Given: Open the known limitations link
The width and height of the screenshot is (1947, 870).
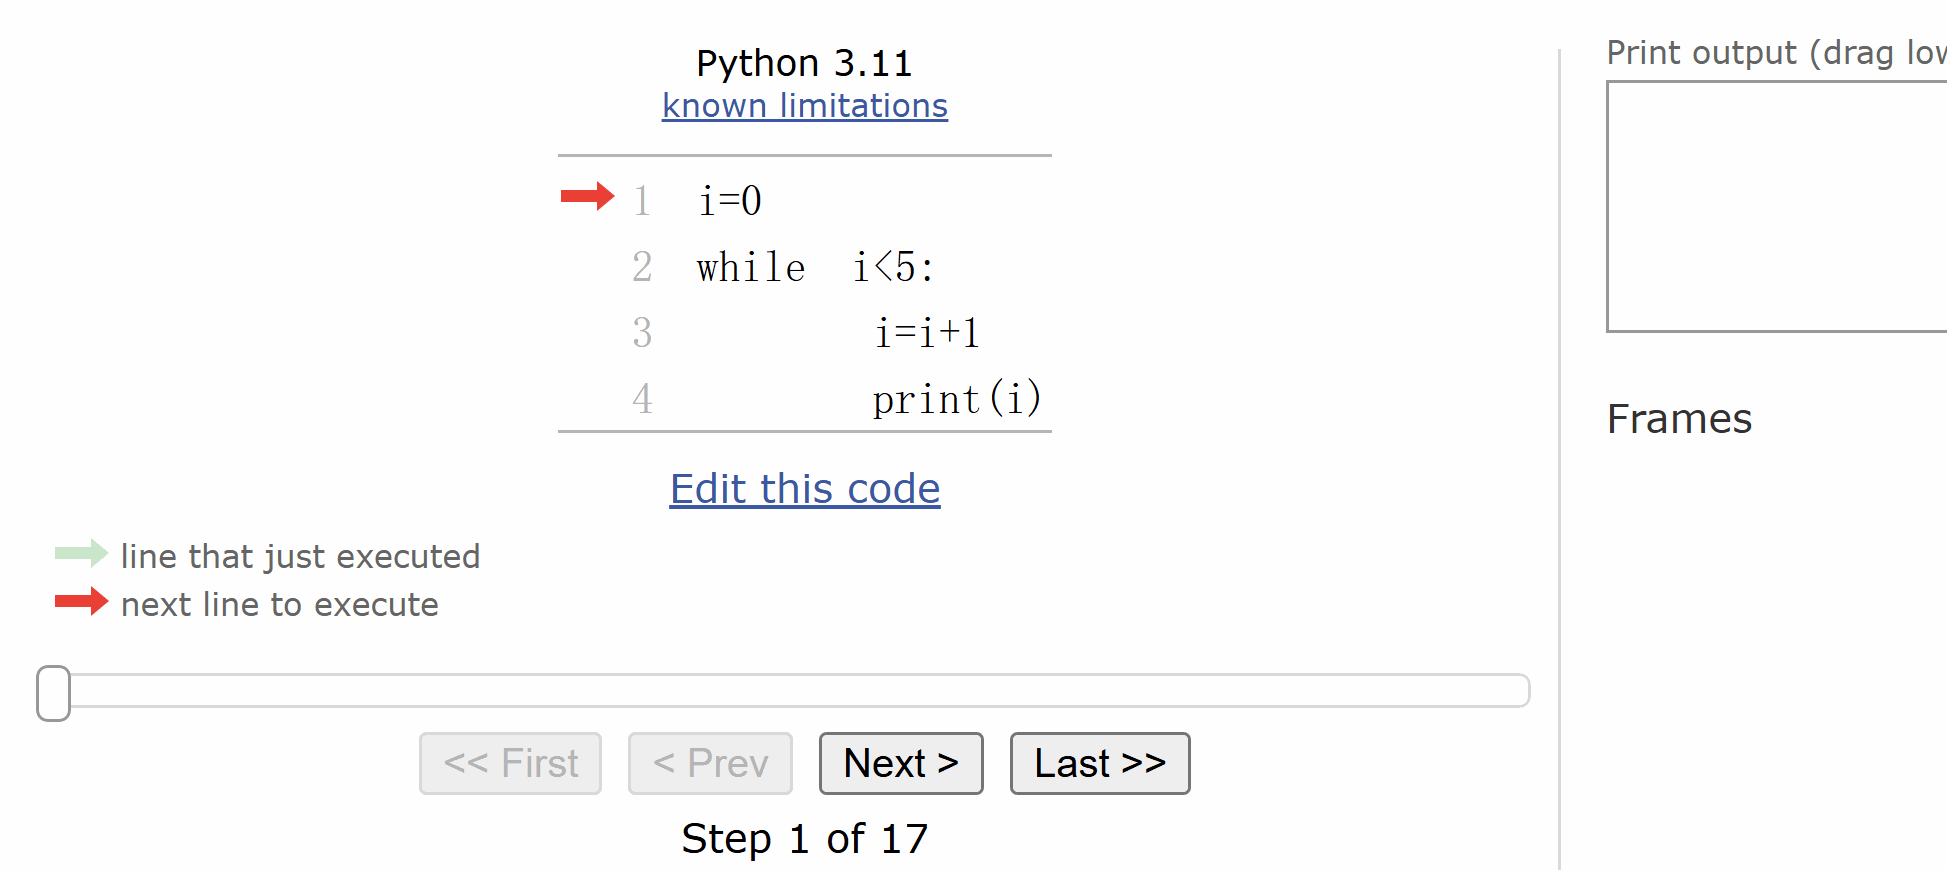Looking at the screenshot, I should (804, 106).
